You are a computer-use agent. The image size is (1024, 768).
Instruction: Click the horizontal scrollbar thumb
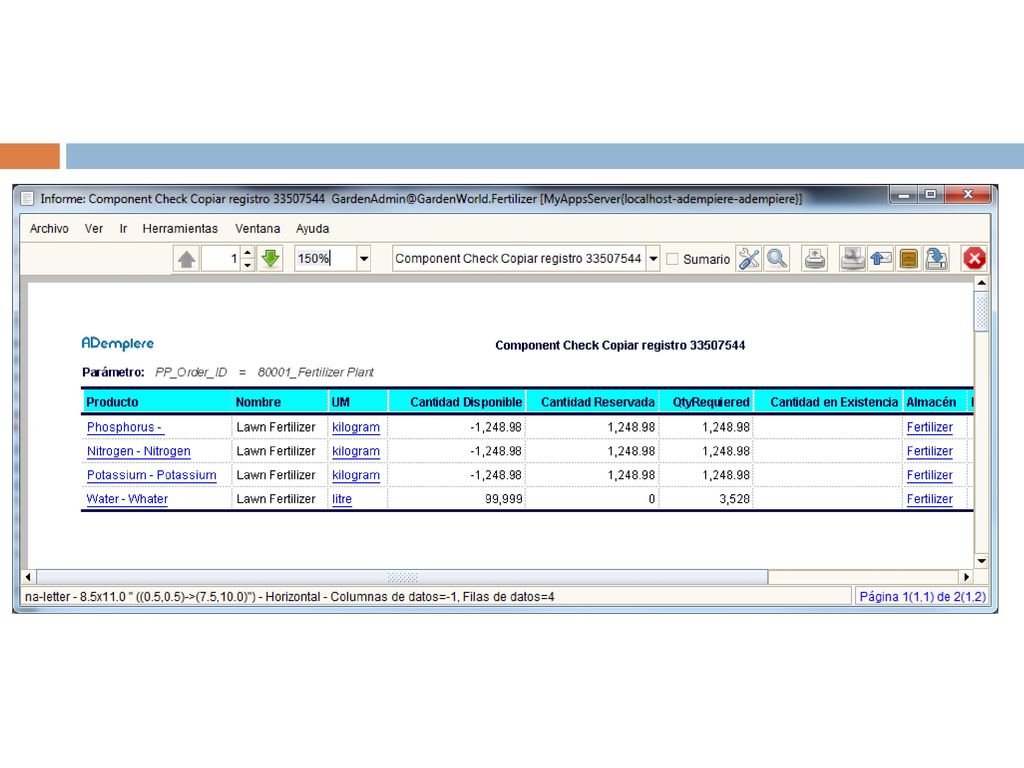tap(402, 577)
